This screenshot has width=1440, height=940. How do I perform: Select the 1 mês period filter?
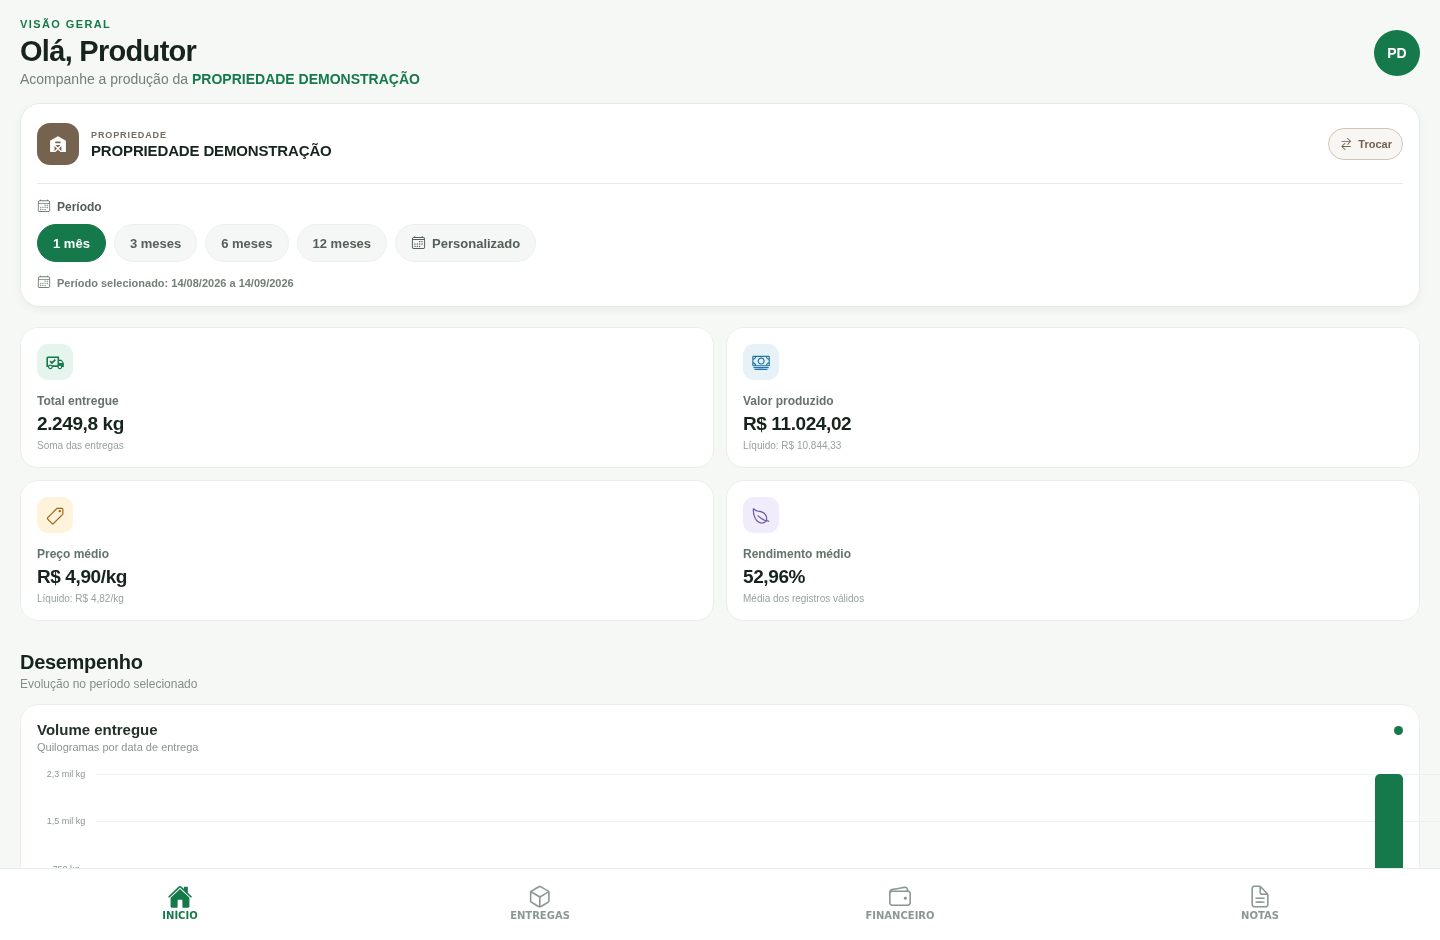[71, 243]
